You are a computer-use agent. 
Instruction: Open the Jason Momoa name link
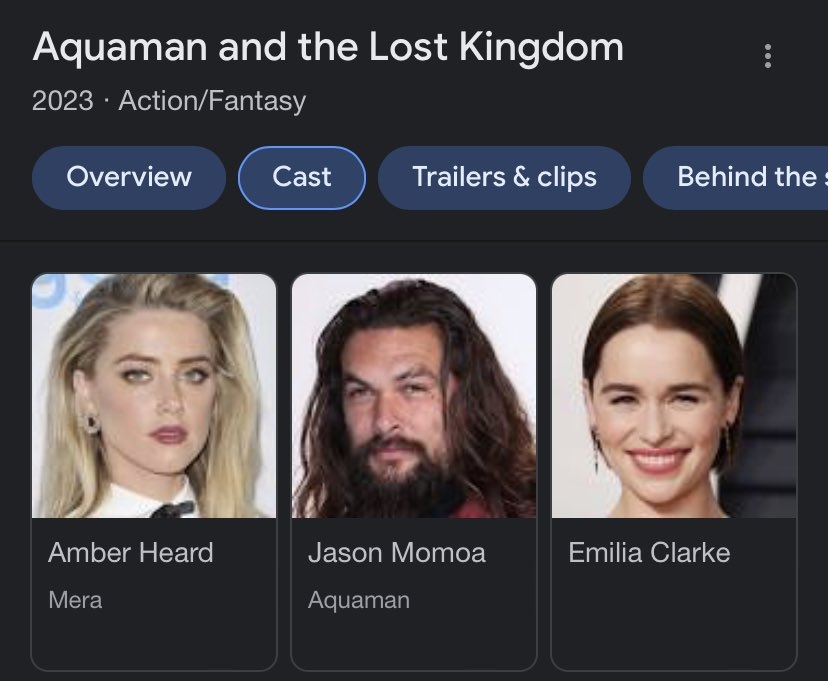(x=396, y=553)
